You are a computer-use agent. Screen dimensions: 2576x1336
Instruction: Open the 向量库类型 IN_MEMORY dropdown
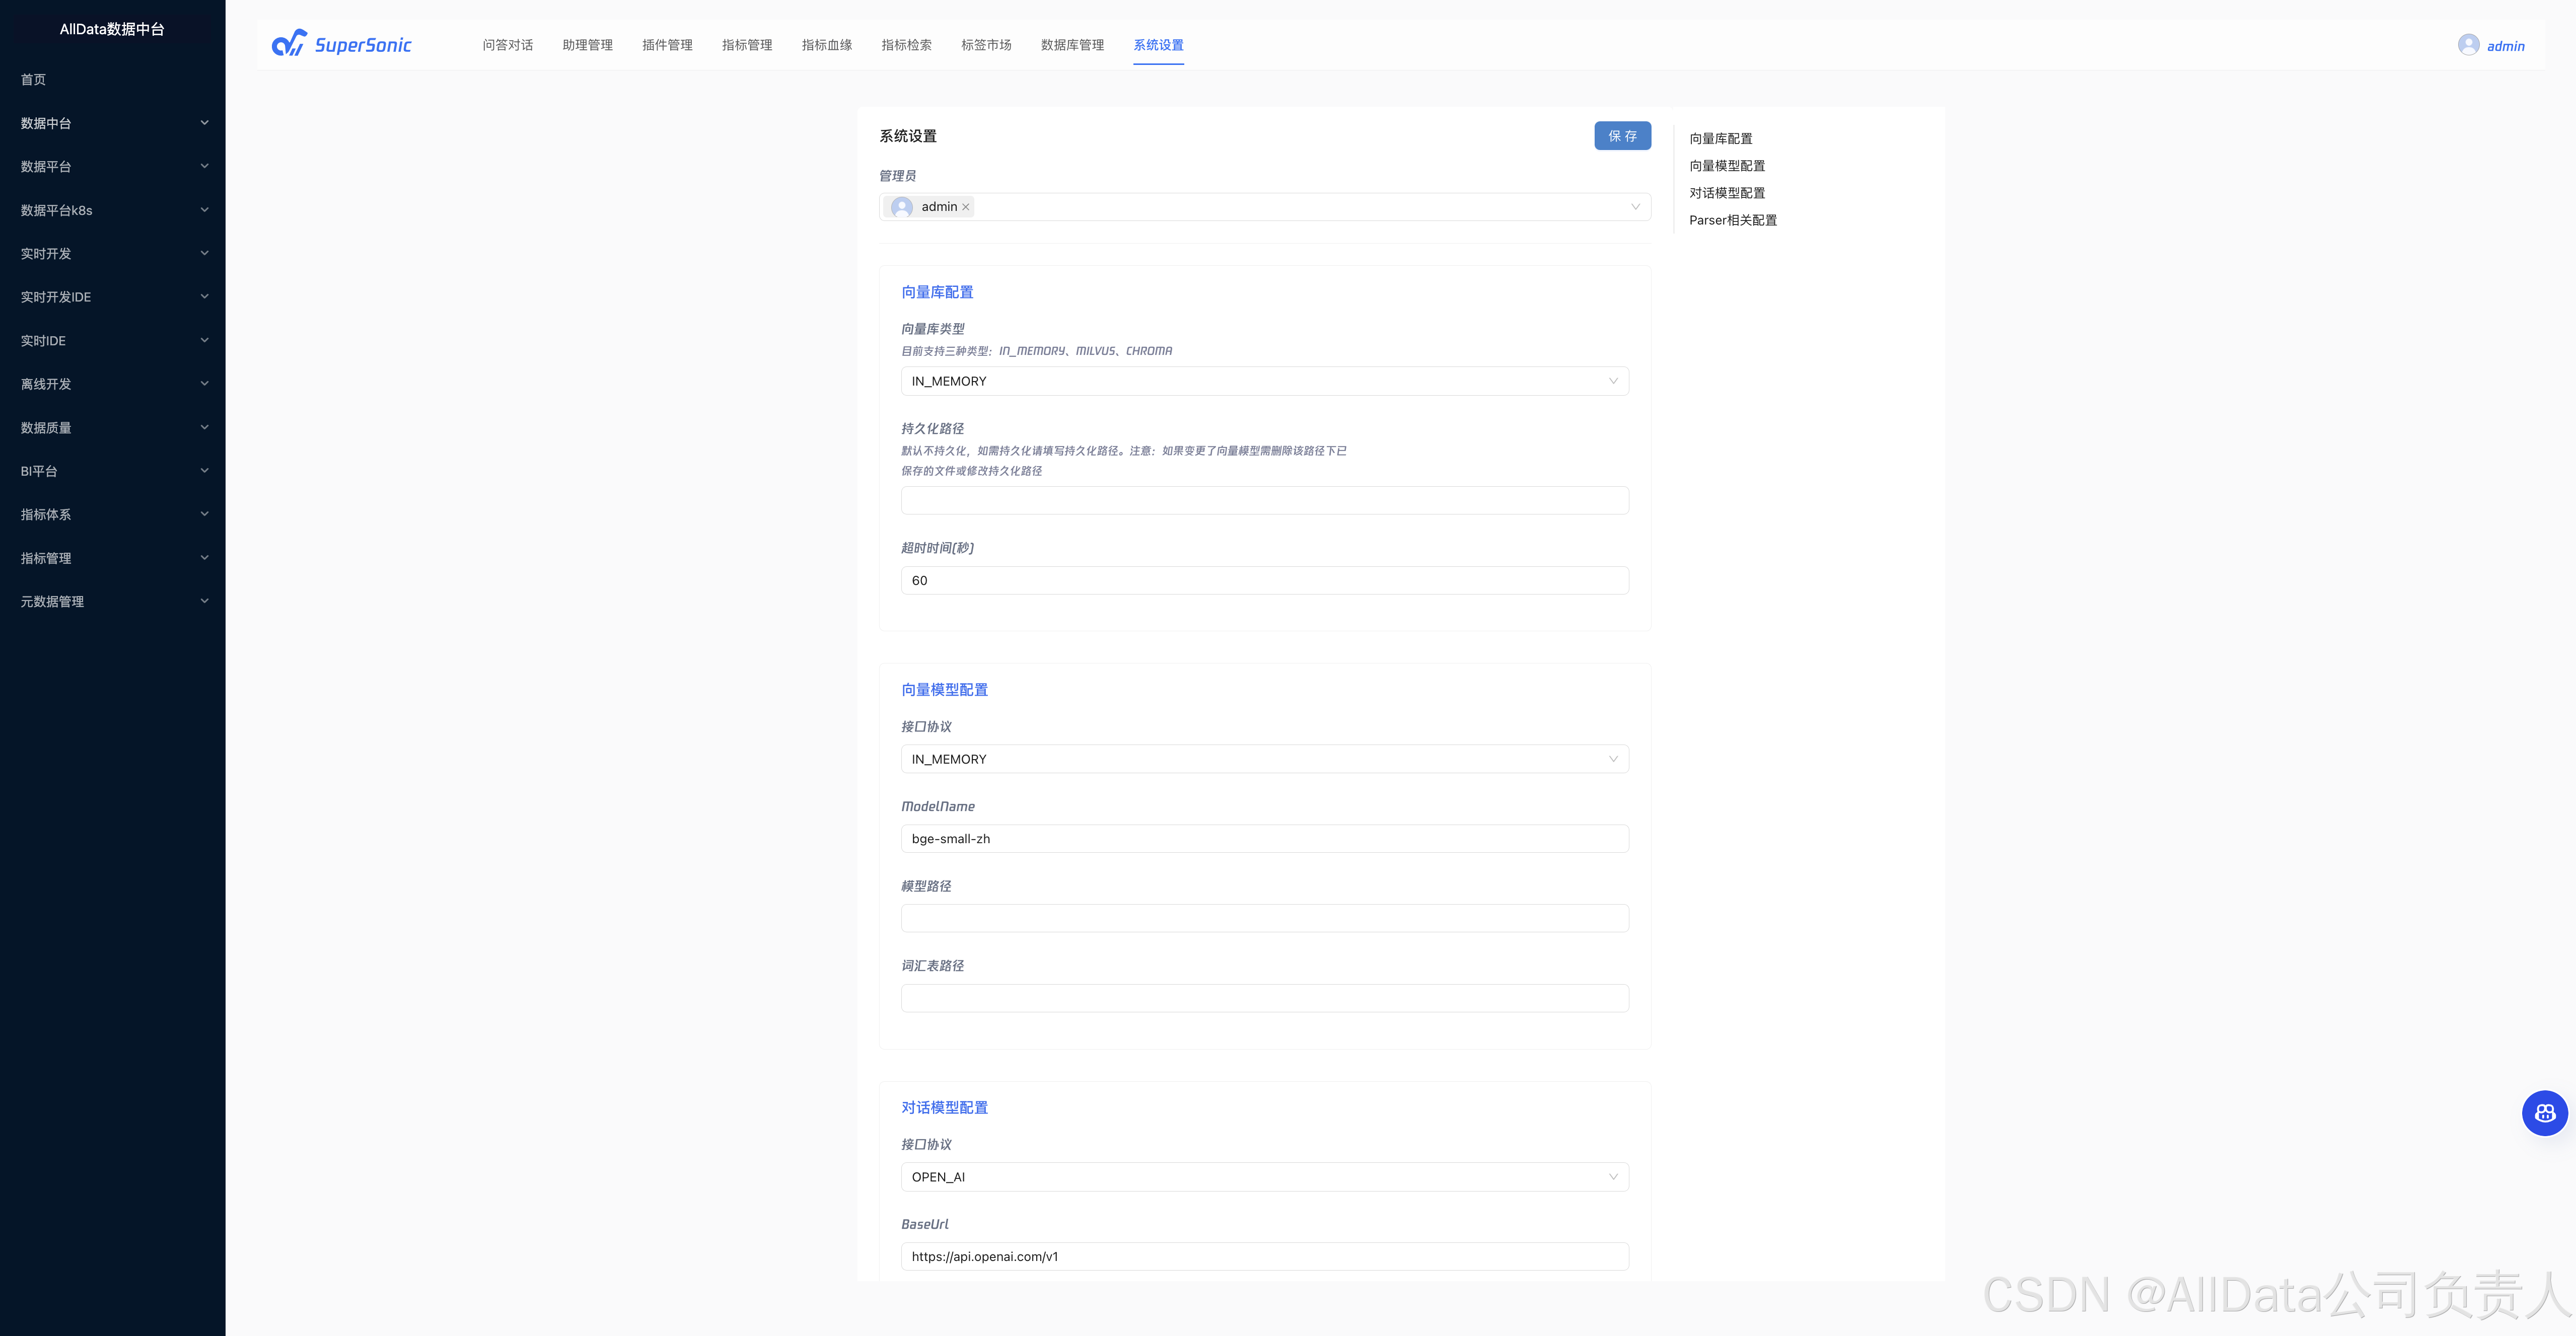click(1264, 381)
